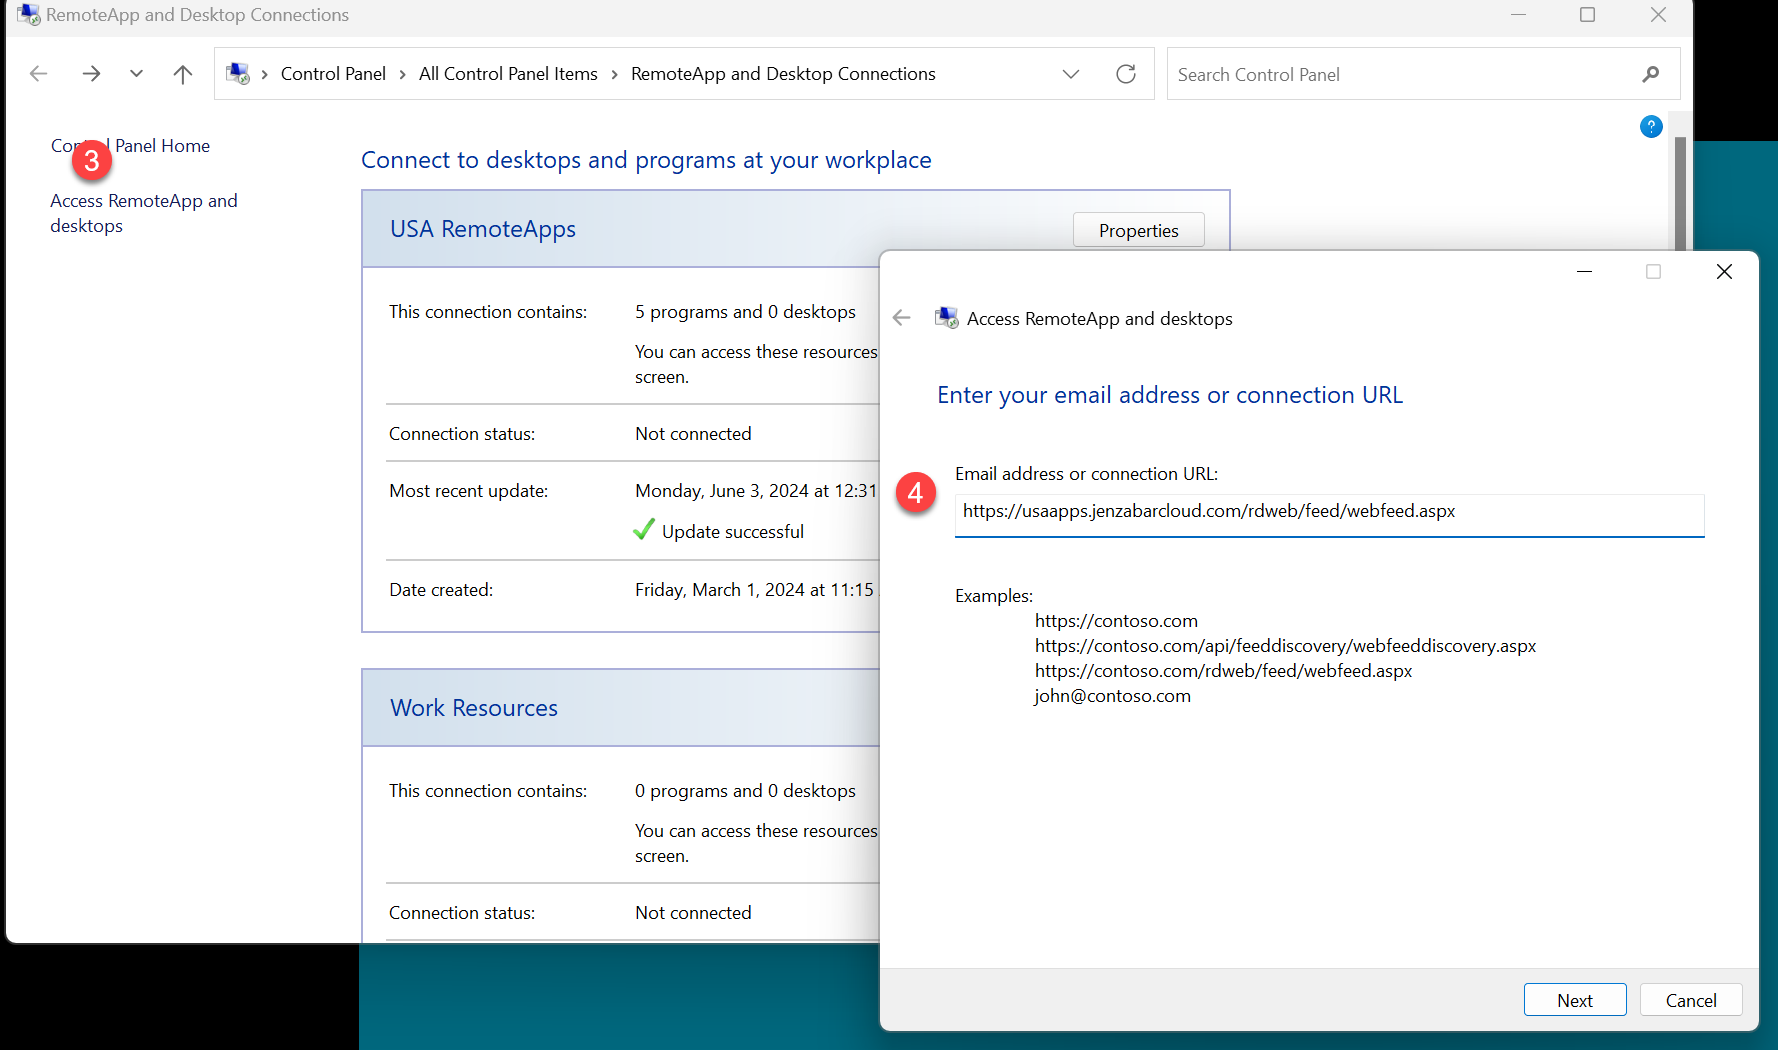Maximize the RemoteApp and Desktop Connections window
This screenshot has width=1778, height=1050.
1587,15
